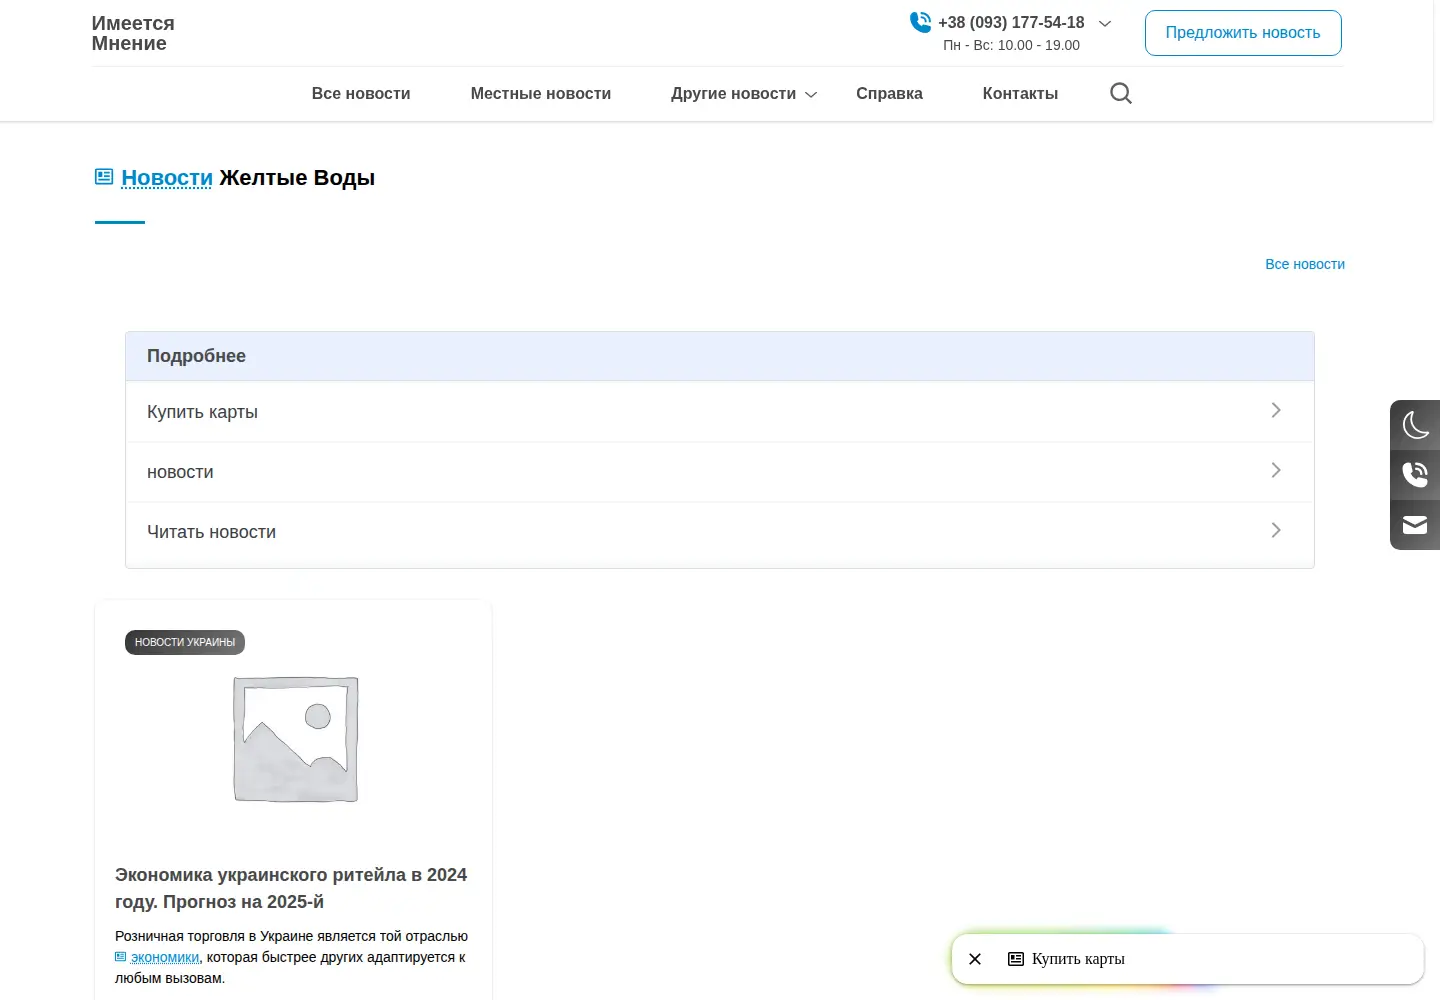The height and width of the screenshot is (1000, 1440).
Task: Click Имеется Мнение site logo
Action: pos(133,33)
